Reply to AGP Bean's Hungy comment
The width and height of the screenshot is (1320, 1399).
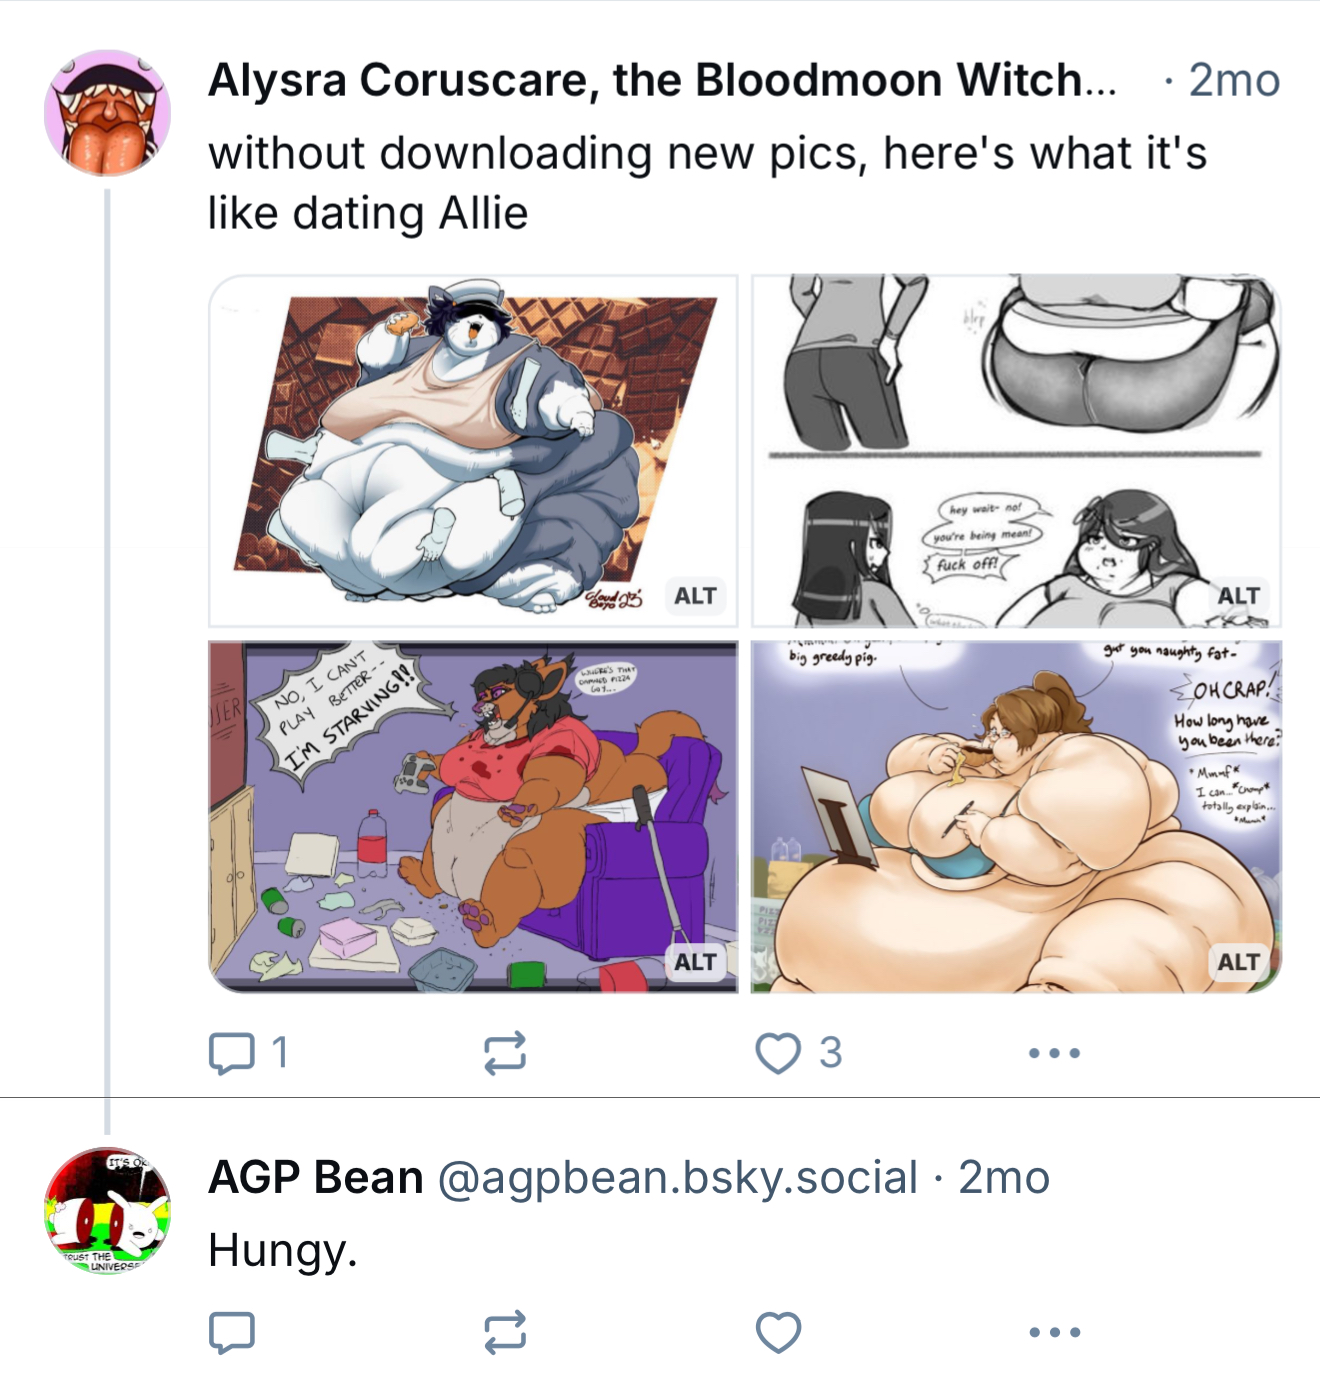coord(232,1332)
